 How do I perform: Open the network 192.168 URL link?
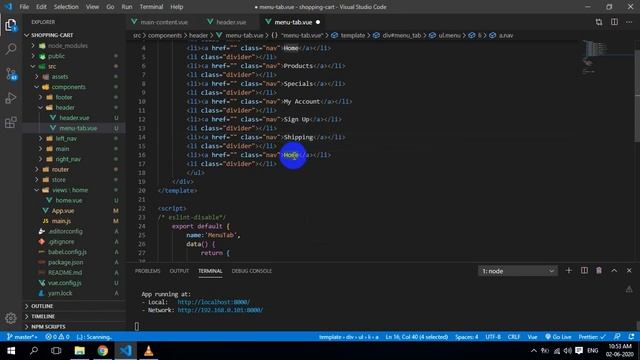(x=220, y=310)
